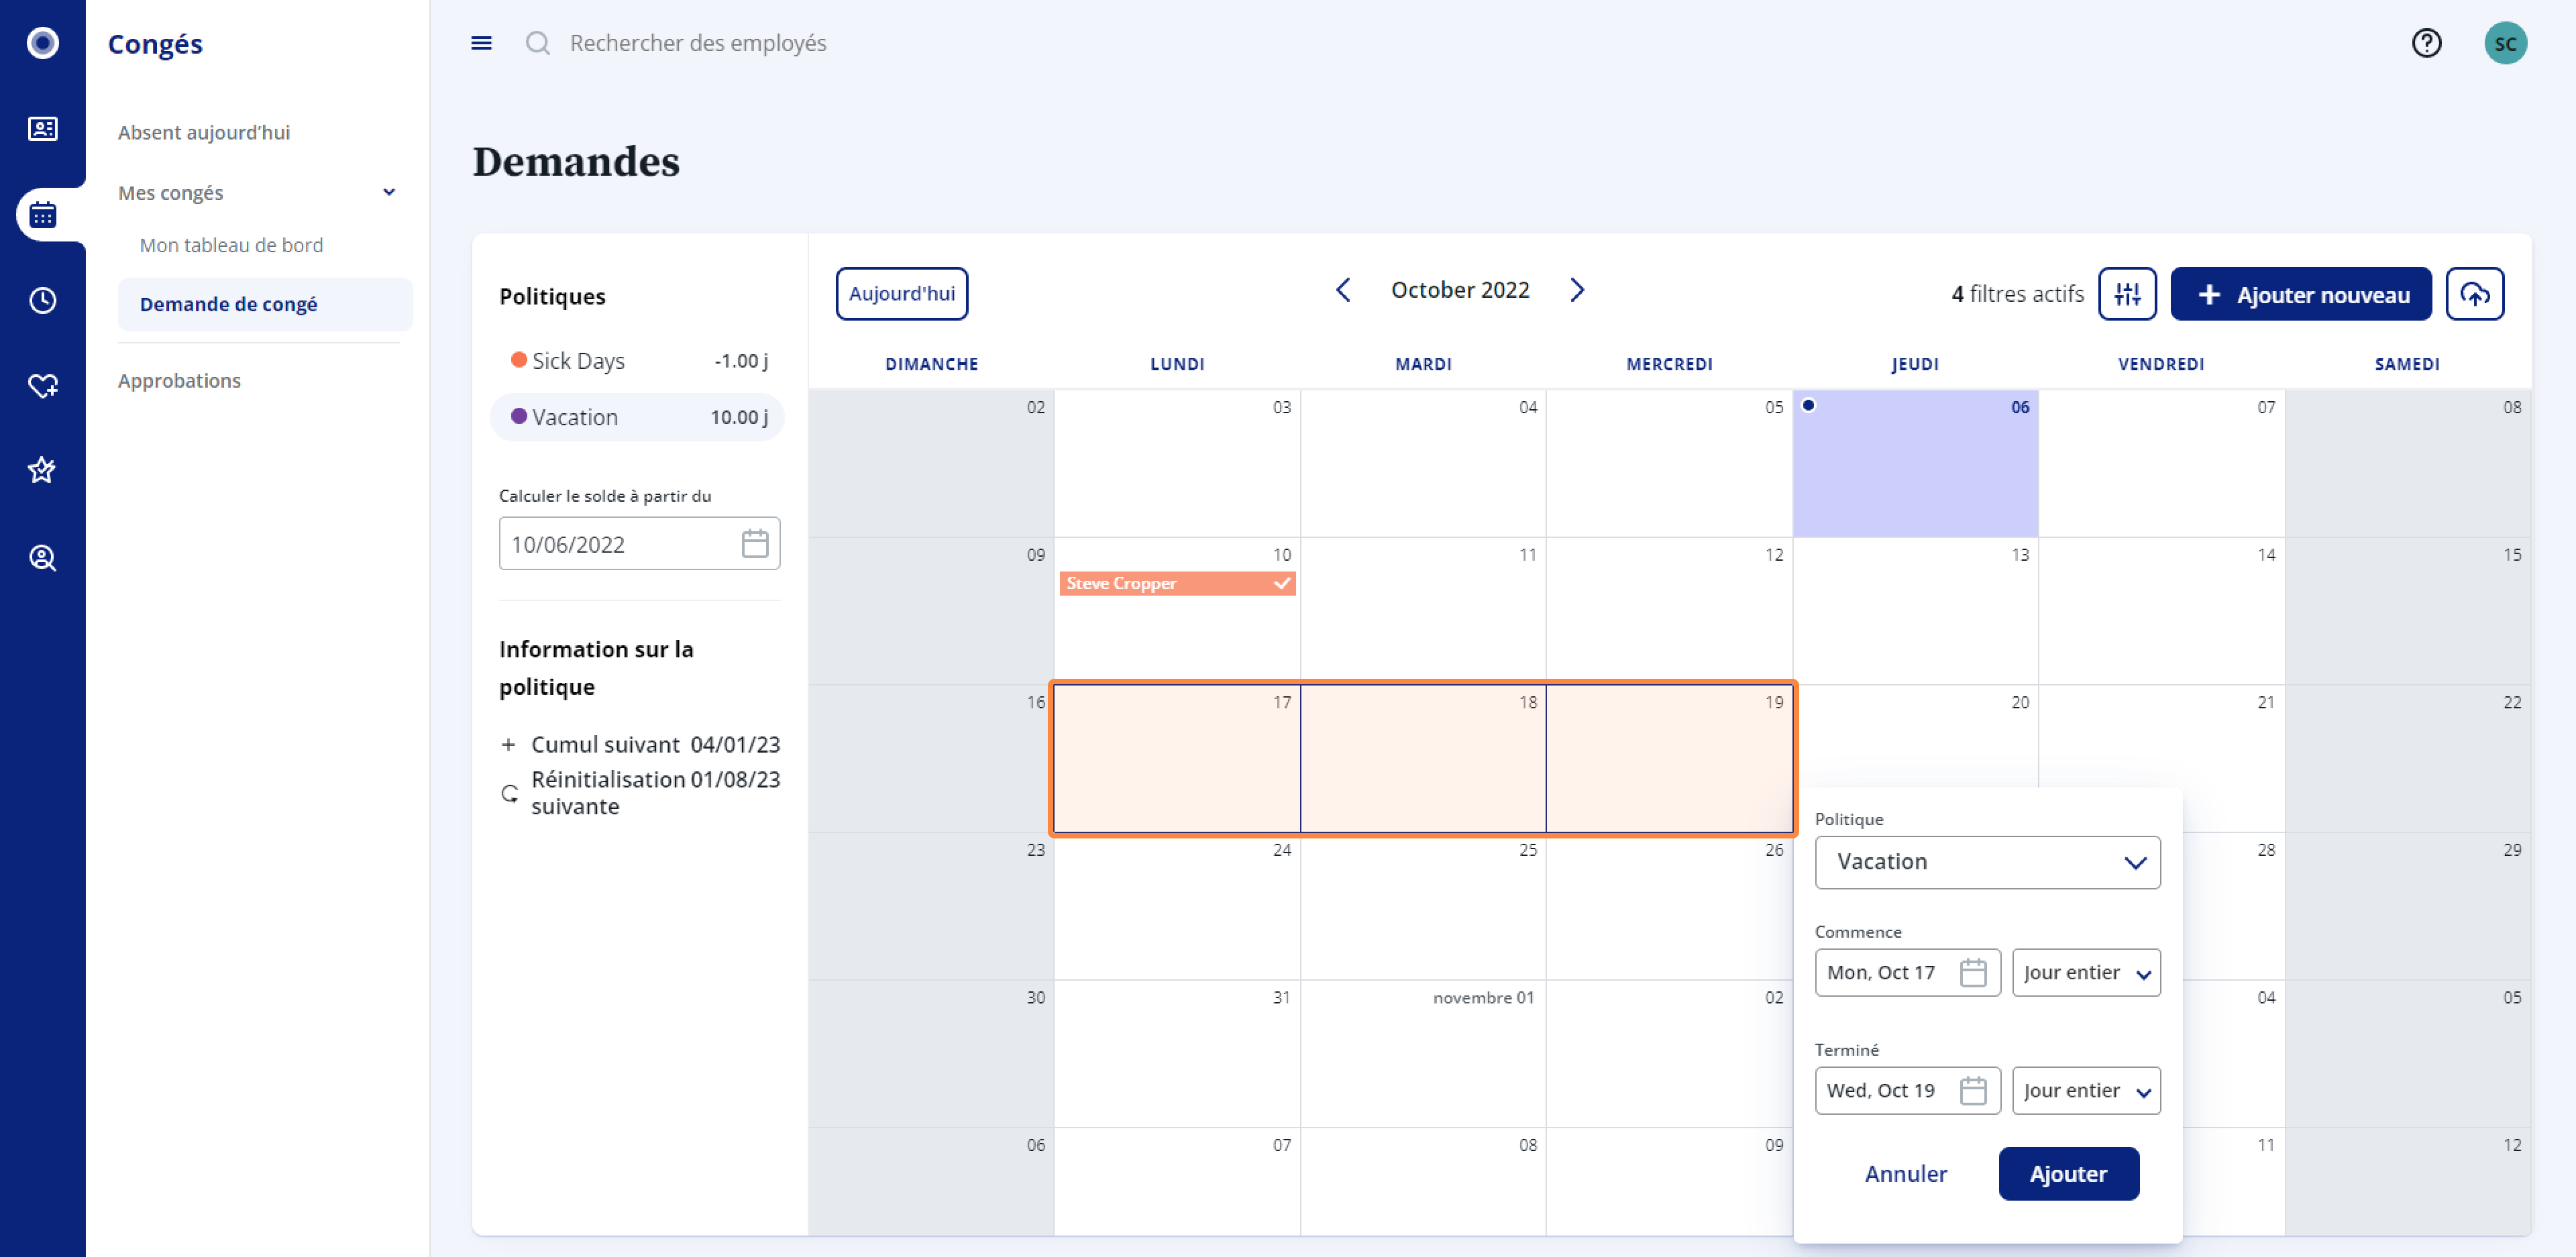Viewport: 2576px width, 1257px height.
Task: Select calendar day 24
Action: [x=1177, y=906]
